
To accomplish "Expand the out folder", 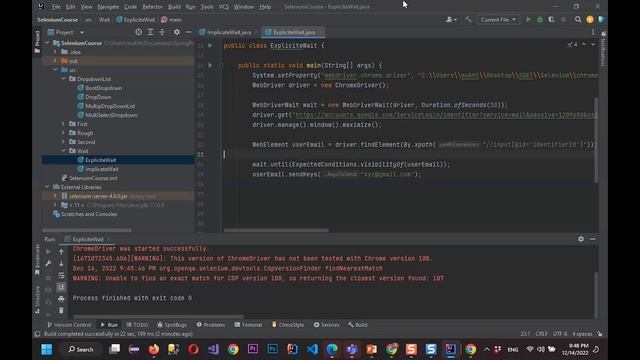I will click(x=55, y=61).
